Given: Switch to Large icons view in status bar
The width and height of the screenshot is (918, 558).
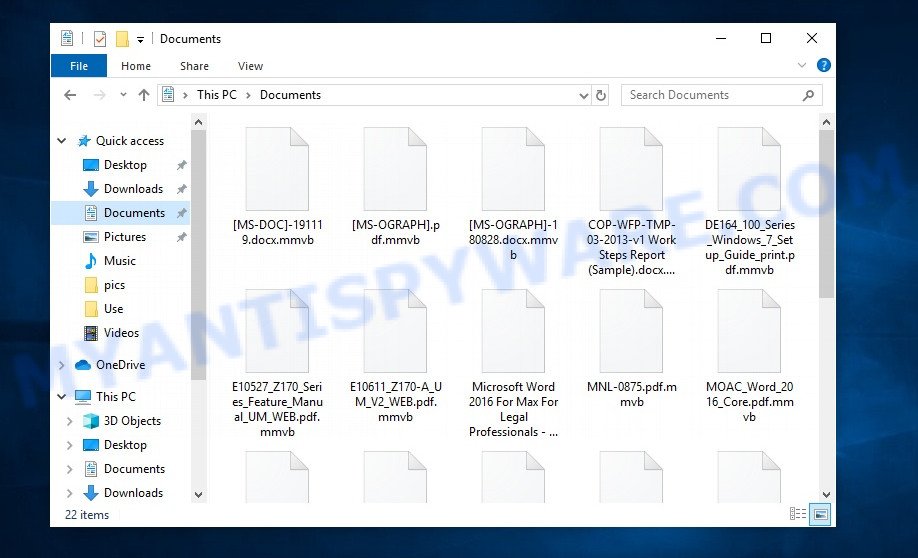Looking at the screenshot, I should pyautogui.click(x=820, y=515).
